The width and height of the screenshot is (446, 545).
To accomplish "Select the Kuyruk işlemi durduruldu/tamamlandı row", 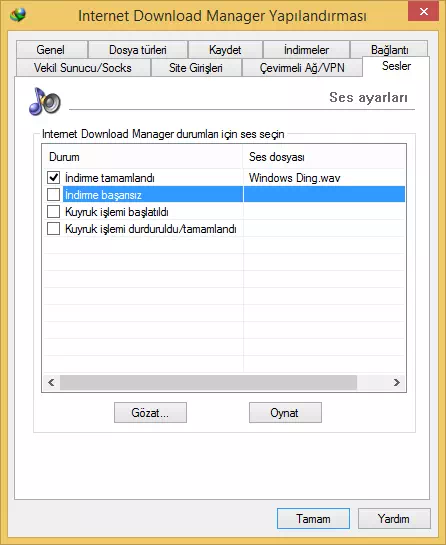I will [224, 228].
